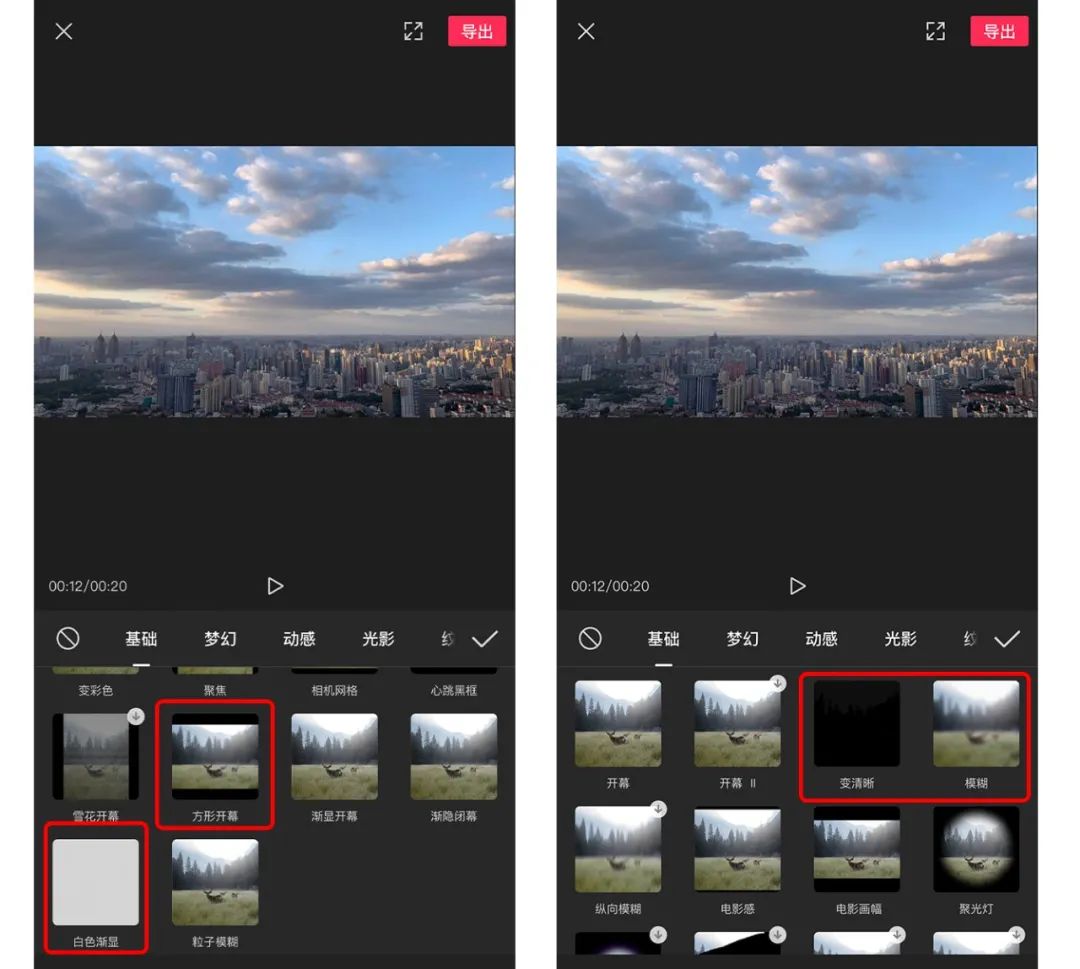Switch to 梦幻 tab in left screen
The image size is (1080, 969).
click(x=220, y=639)
